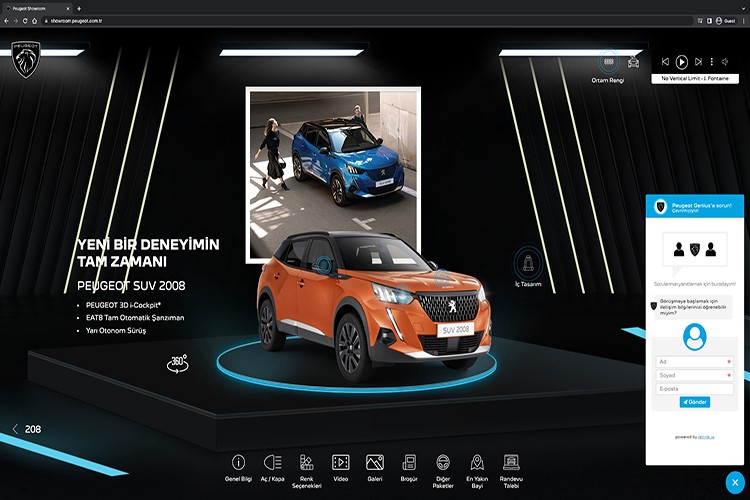750x500 pixels.
Task: Click the Soyad surname input field
Action: [695, 375]
